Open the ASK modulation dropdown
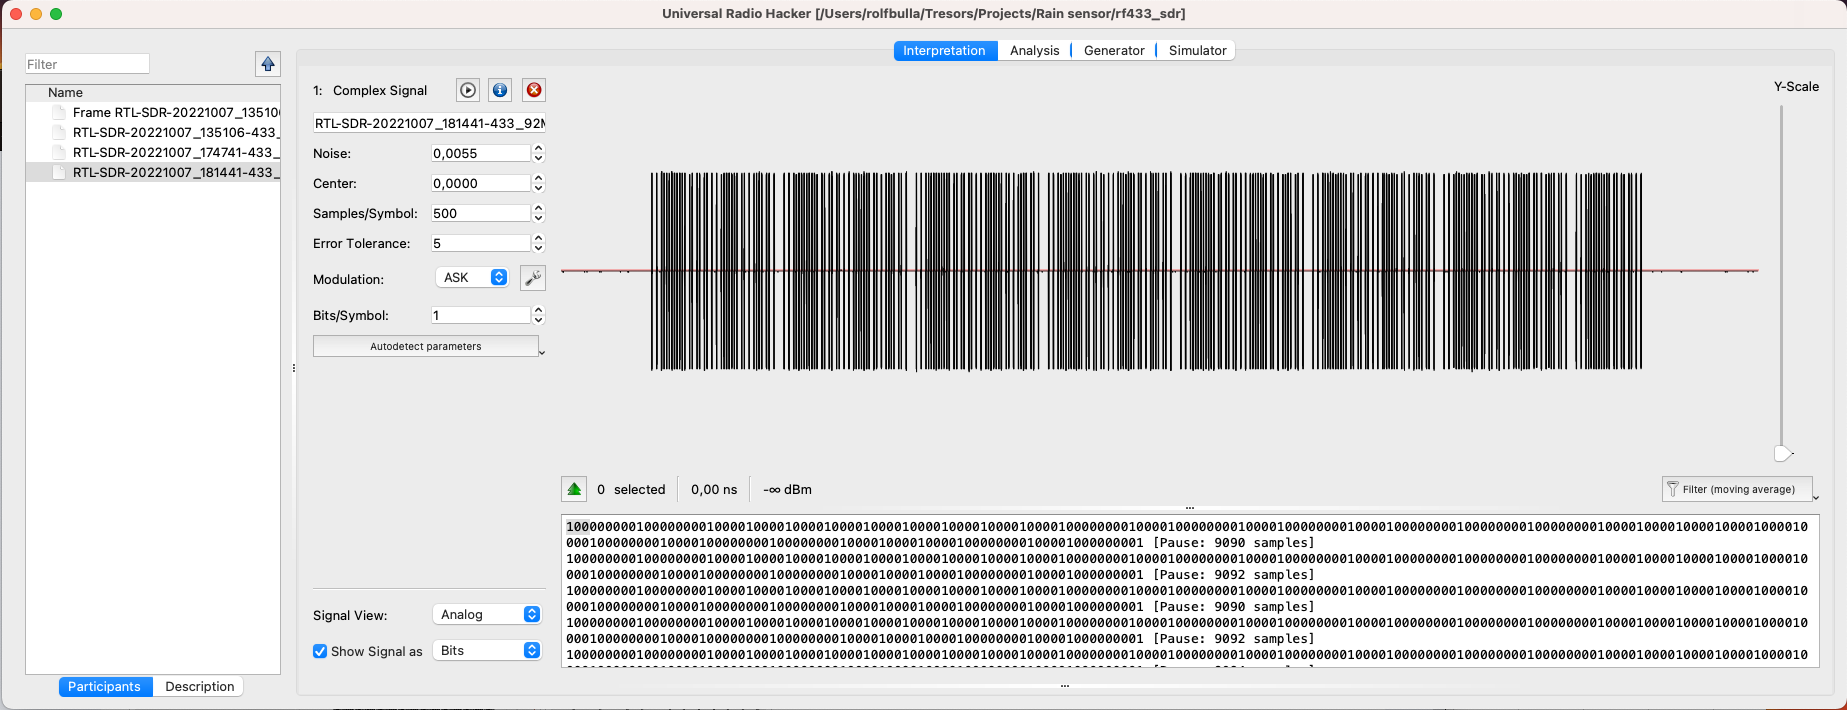 (x=472, y=278)
